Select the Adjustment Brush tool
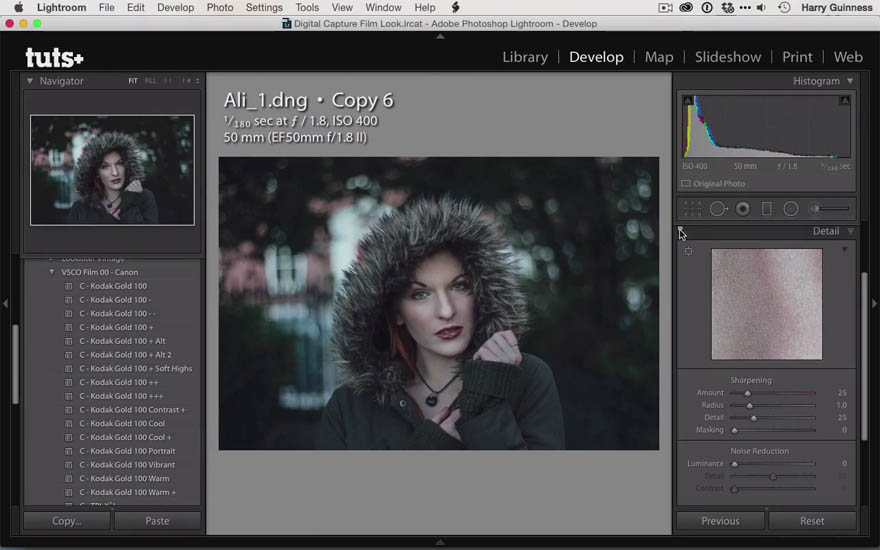 (x=829, y=209)
